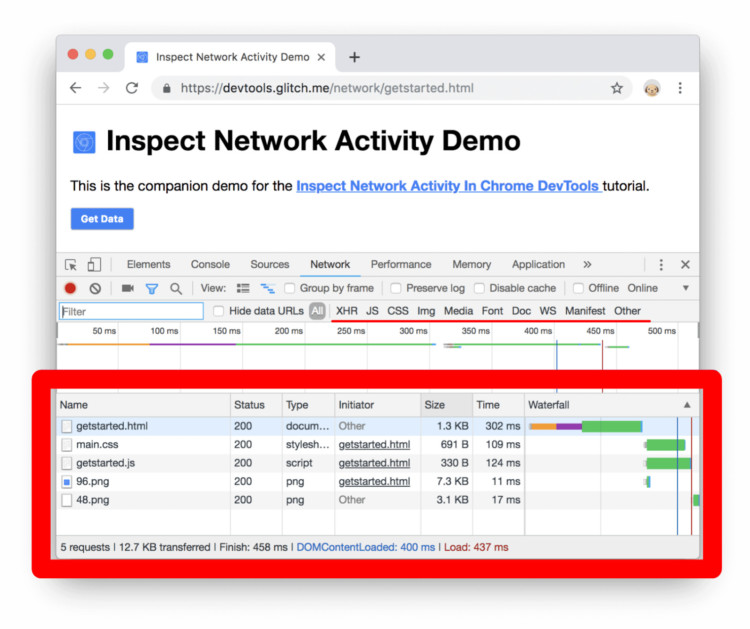Filter requests by JS
The image size is (750, 629).
point(372,311)
